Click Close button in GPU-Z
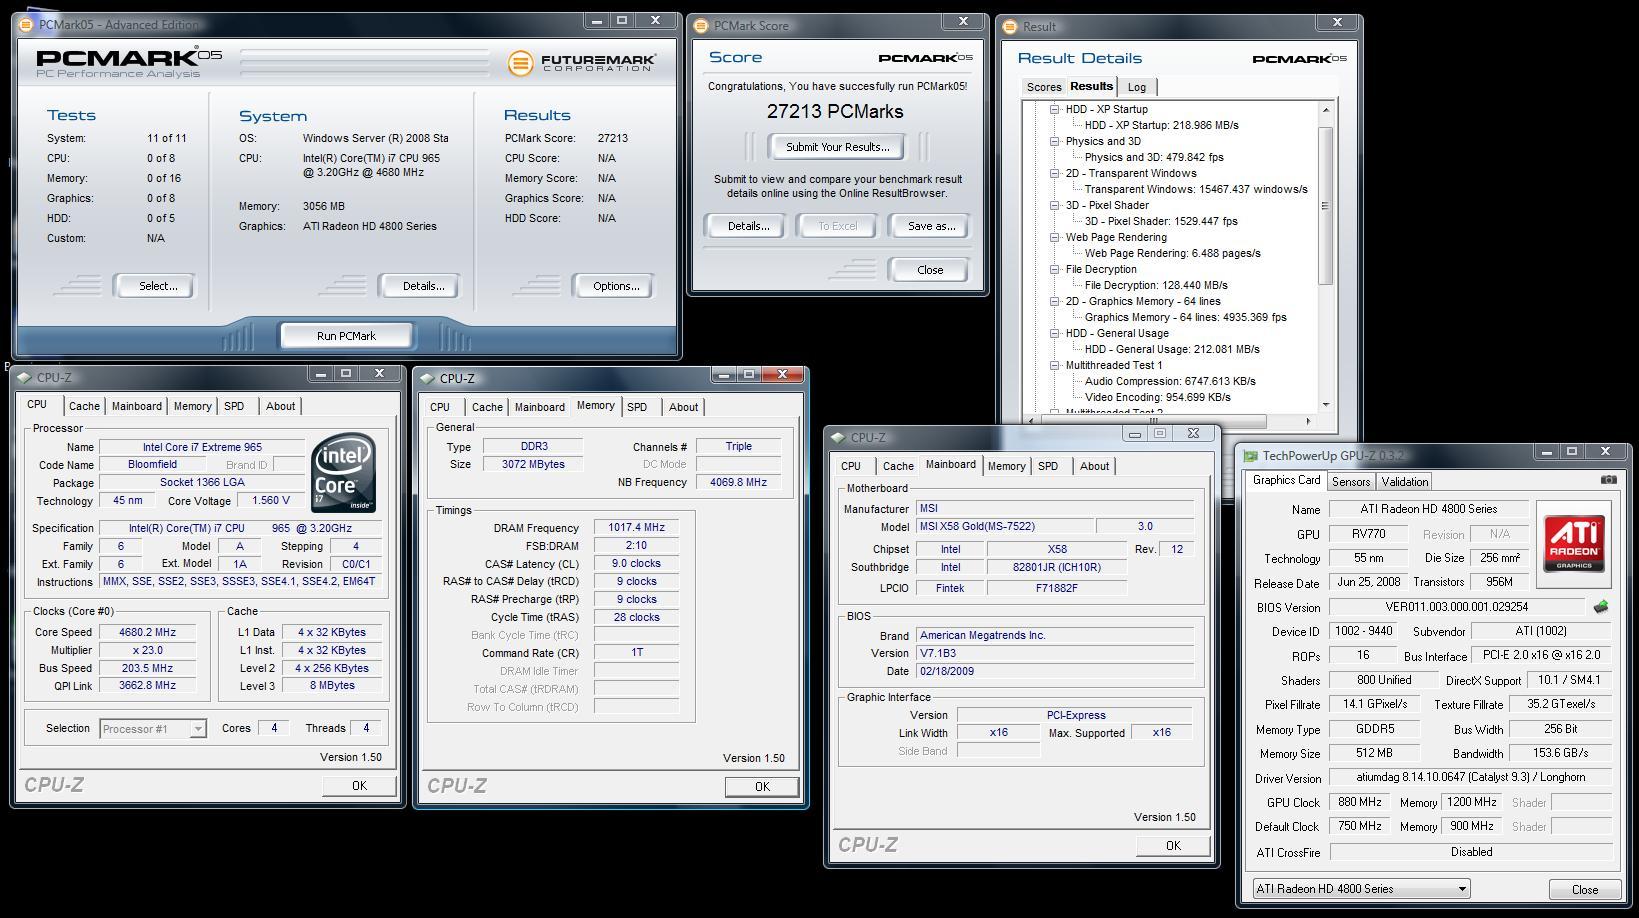 coord(1584,890)
